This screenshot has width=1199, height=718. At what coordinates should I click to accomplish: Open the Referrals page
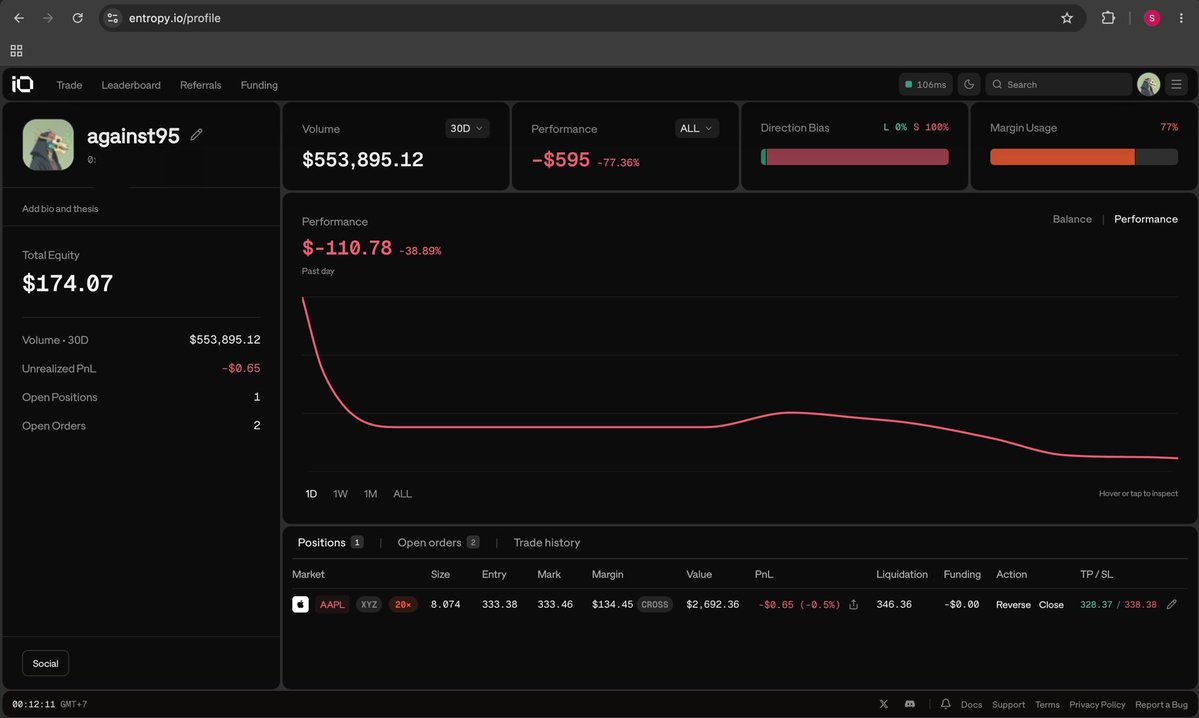(x=200, y=85)
